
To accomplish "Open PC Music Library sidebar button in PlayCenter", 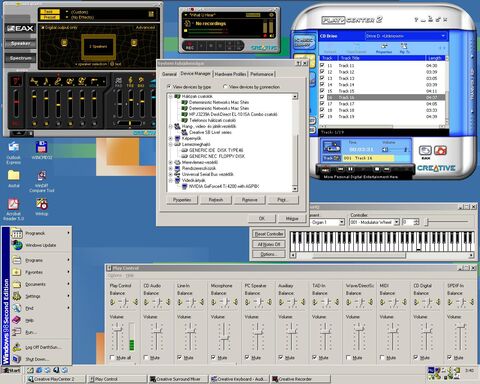I will (304, 42).
